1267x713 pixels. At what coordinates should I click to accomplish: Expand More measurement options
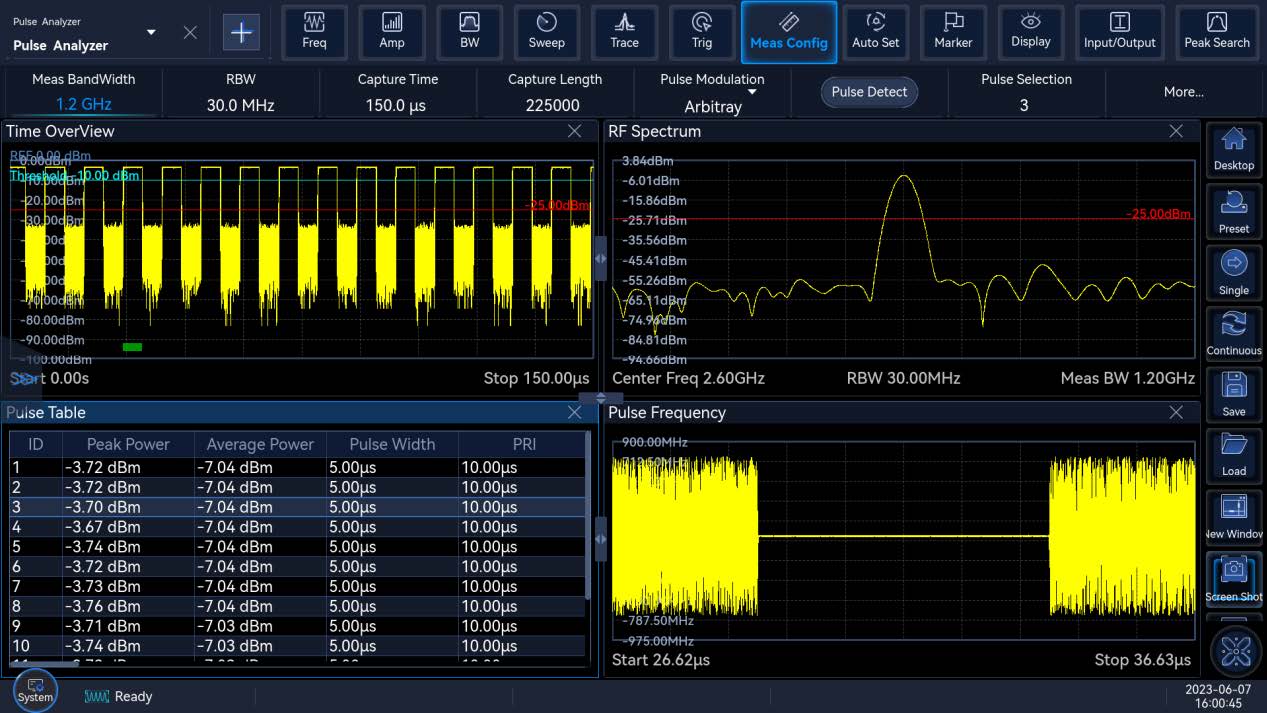(x=1183, y=92)
